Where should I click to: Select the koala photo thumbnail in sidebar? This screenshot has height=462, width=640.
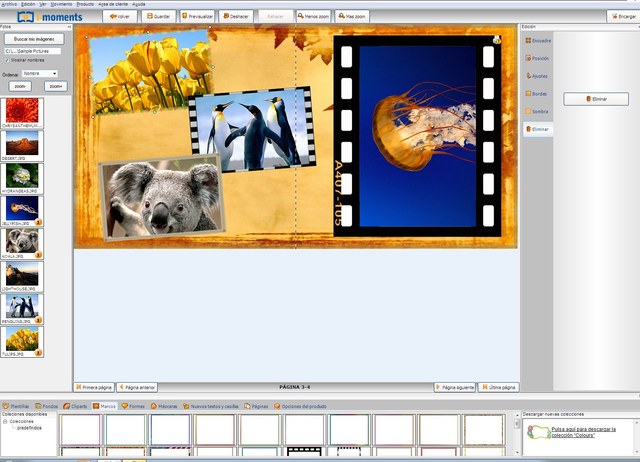(x=23, y=240)
